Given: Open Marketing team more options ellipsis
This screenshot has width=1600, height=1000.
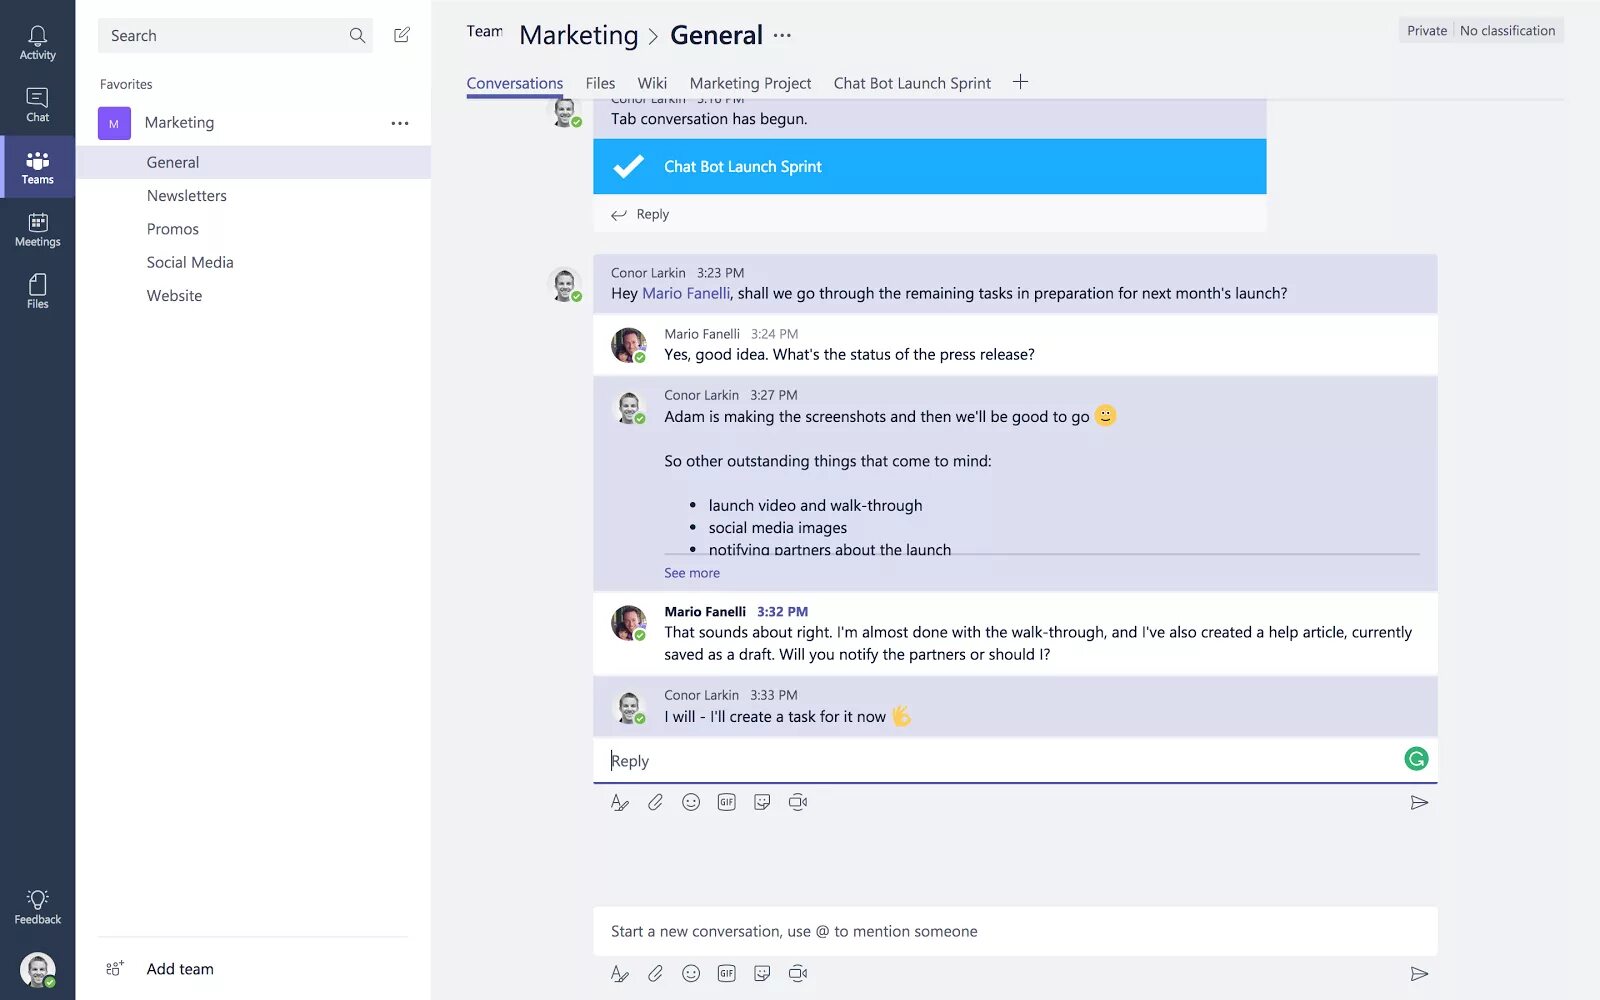Looking at the screenshot, I should coord(400,123).
